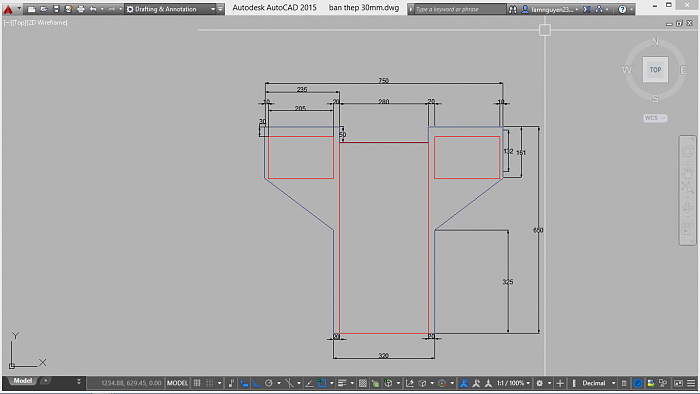Toggle Snap mode in status bar

(209, 383)
